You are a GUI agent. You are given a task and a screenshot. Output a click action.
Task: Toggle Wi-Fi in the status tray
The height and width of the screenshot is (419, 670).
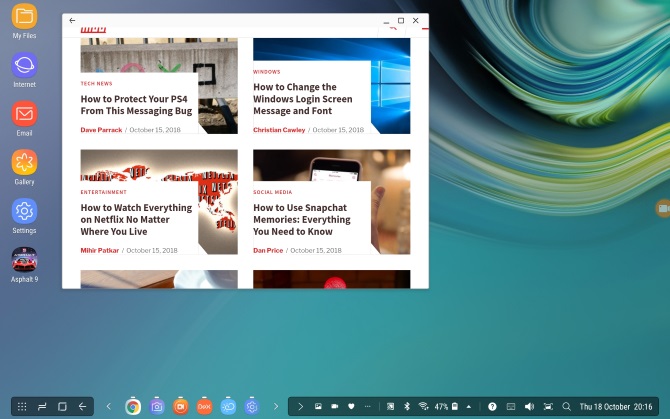[x=423, y=406]
